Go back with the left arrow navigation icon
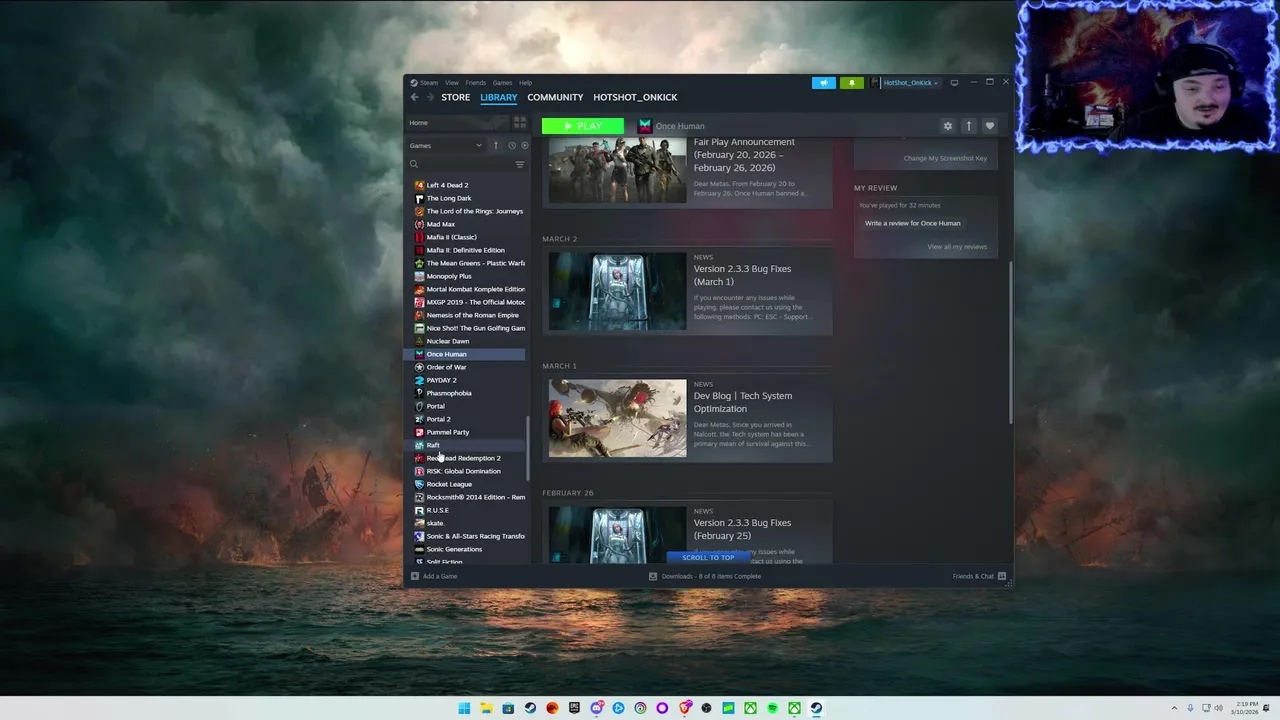Image resolution: width=1280 pixels, height=720 pixels. coord(414,97)
